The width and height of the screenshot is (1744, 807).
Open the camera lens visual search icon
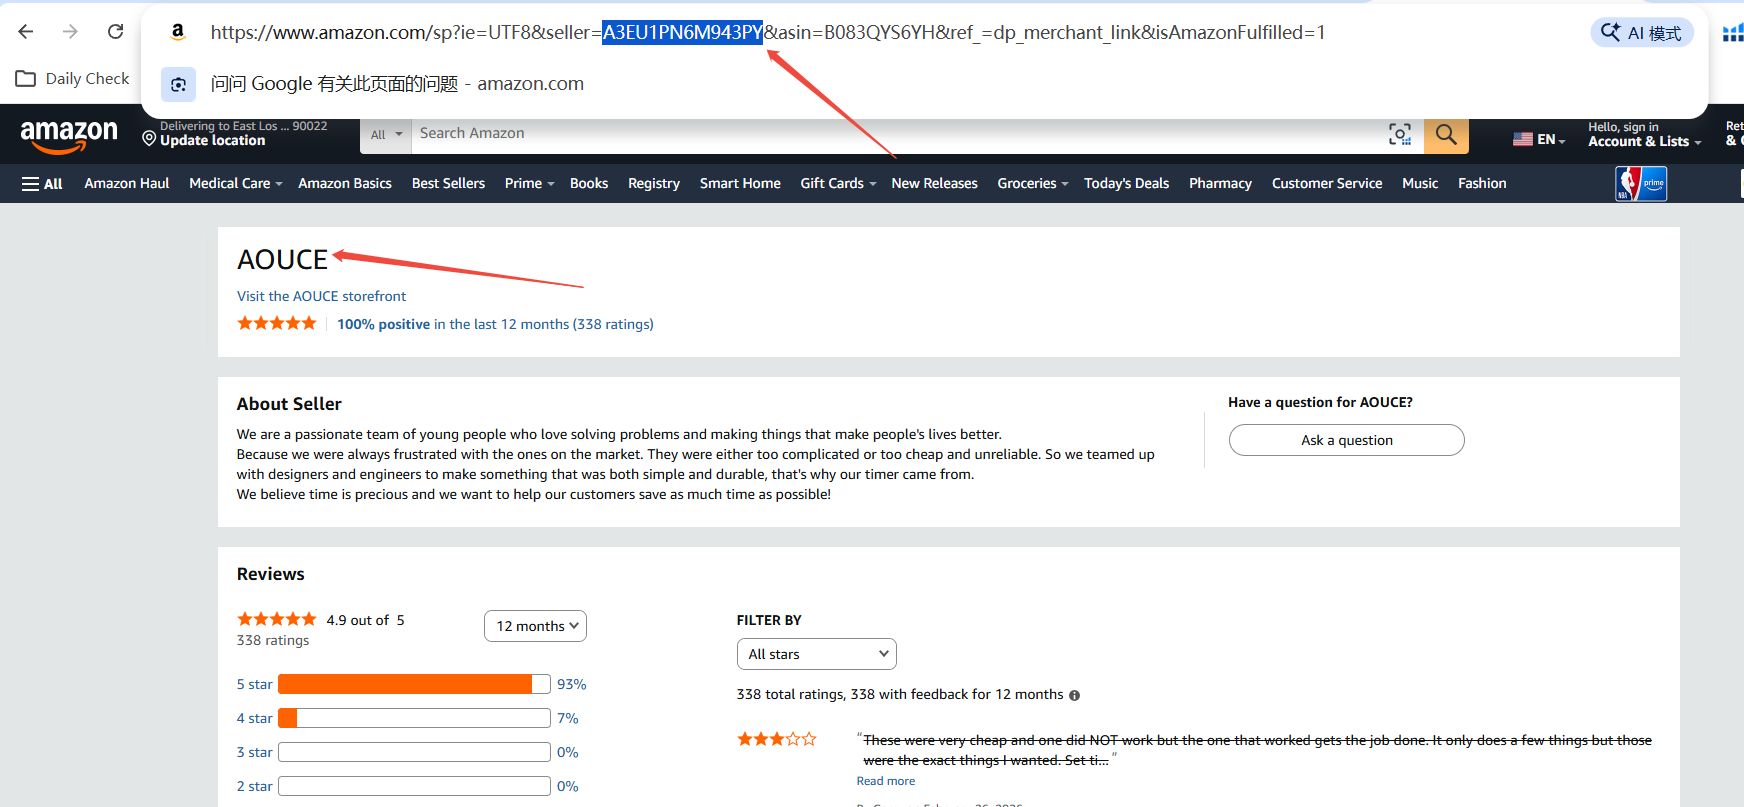click(1399, 134)
